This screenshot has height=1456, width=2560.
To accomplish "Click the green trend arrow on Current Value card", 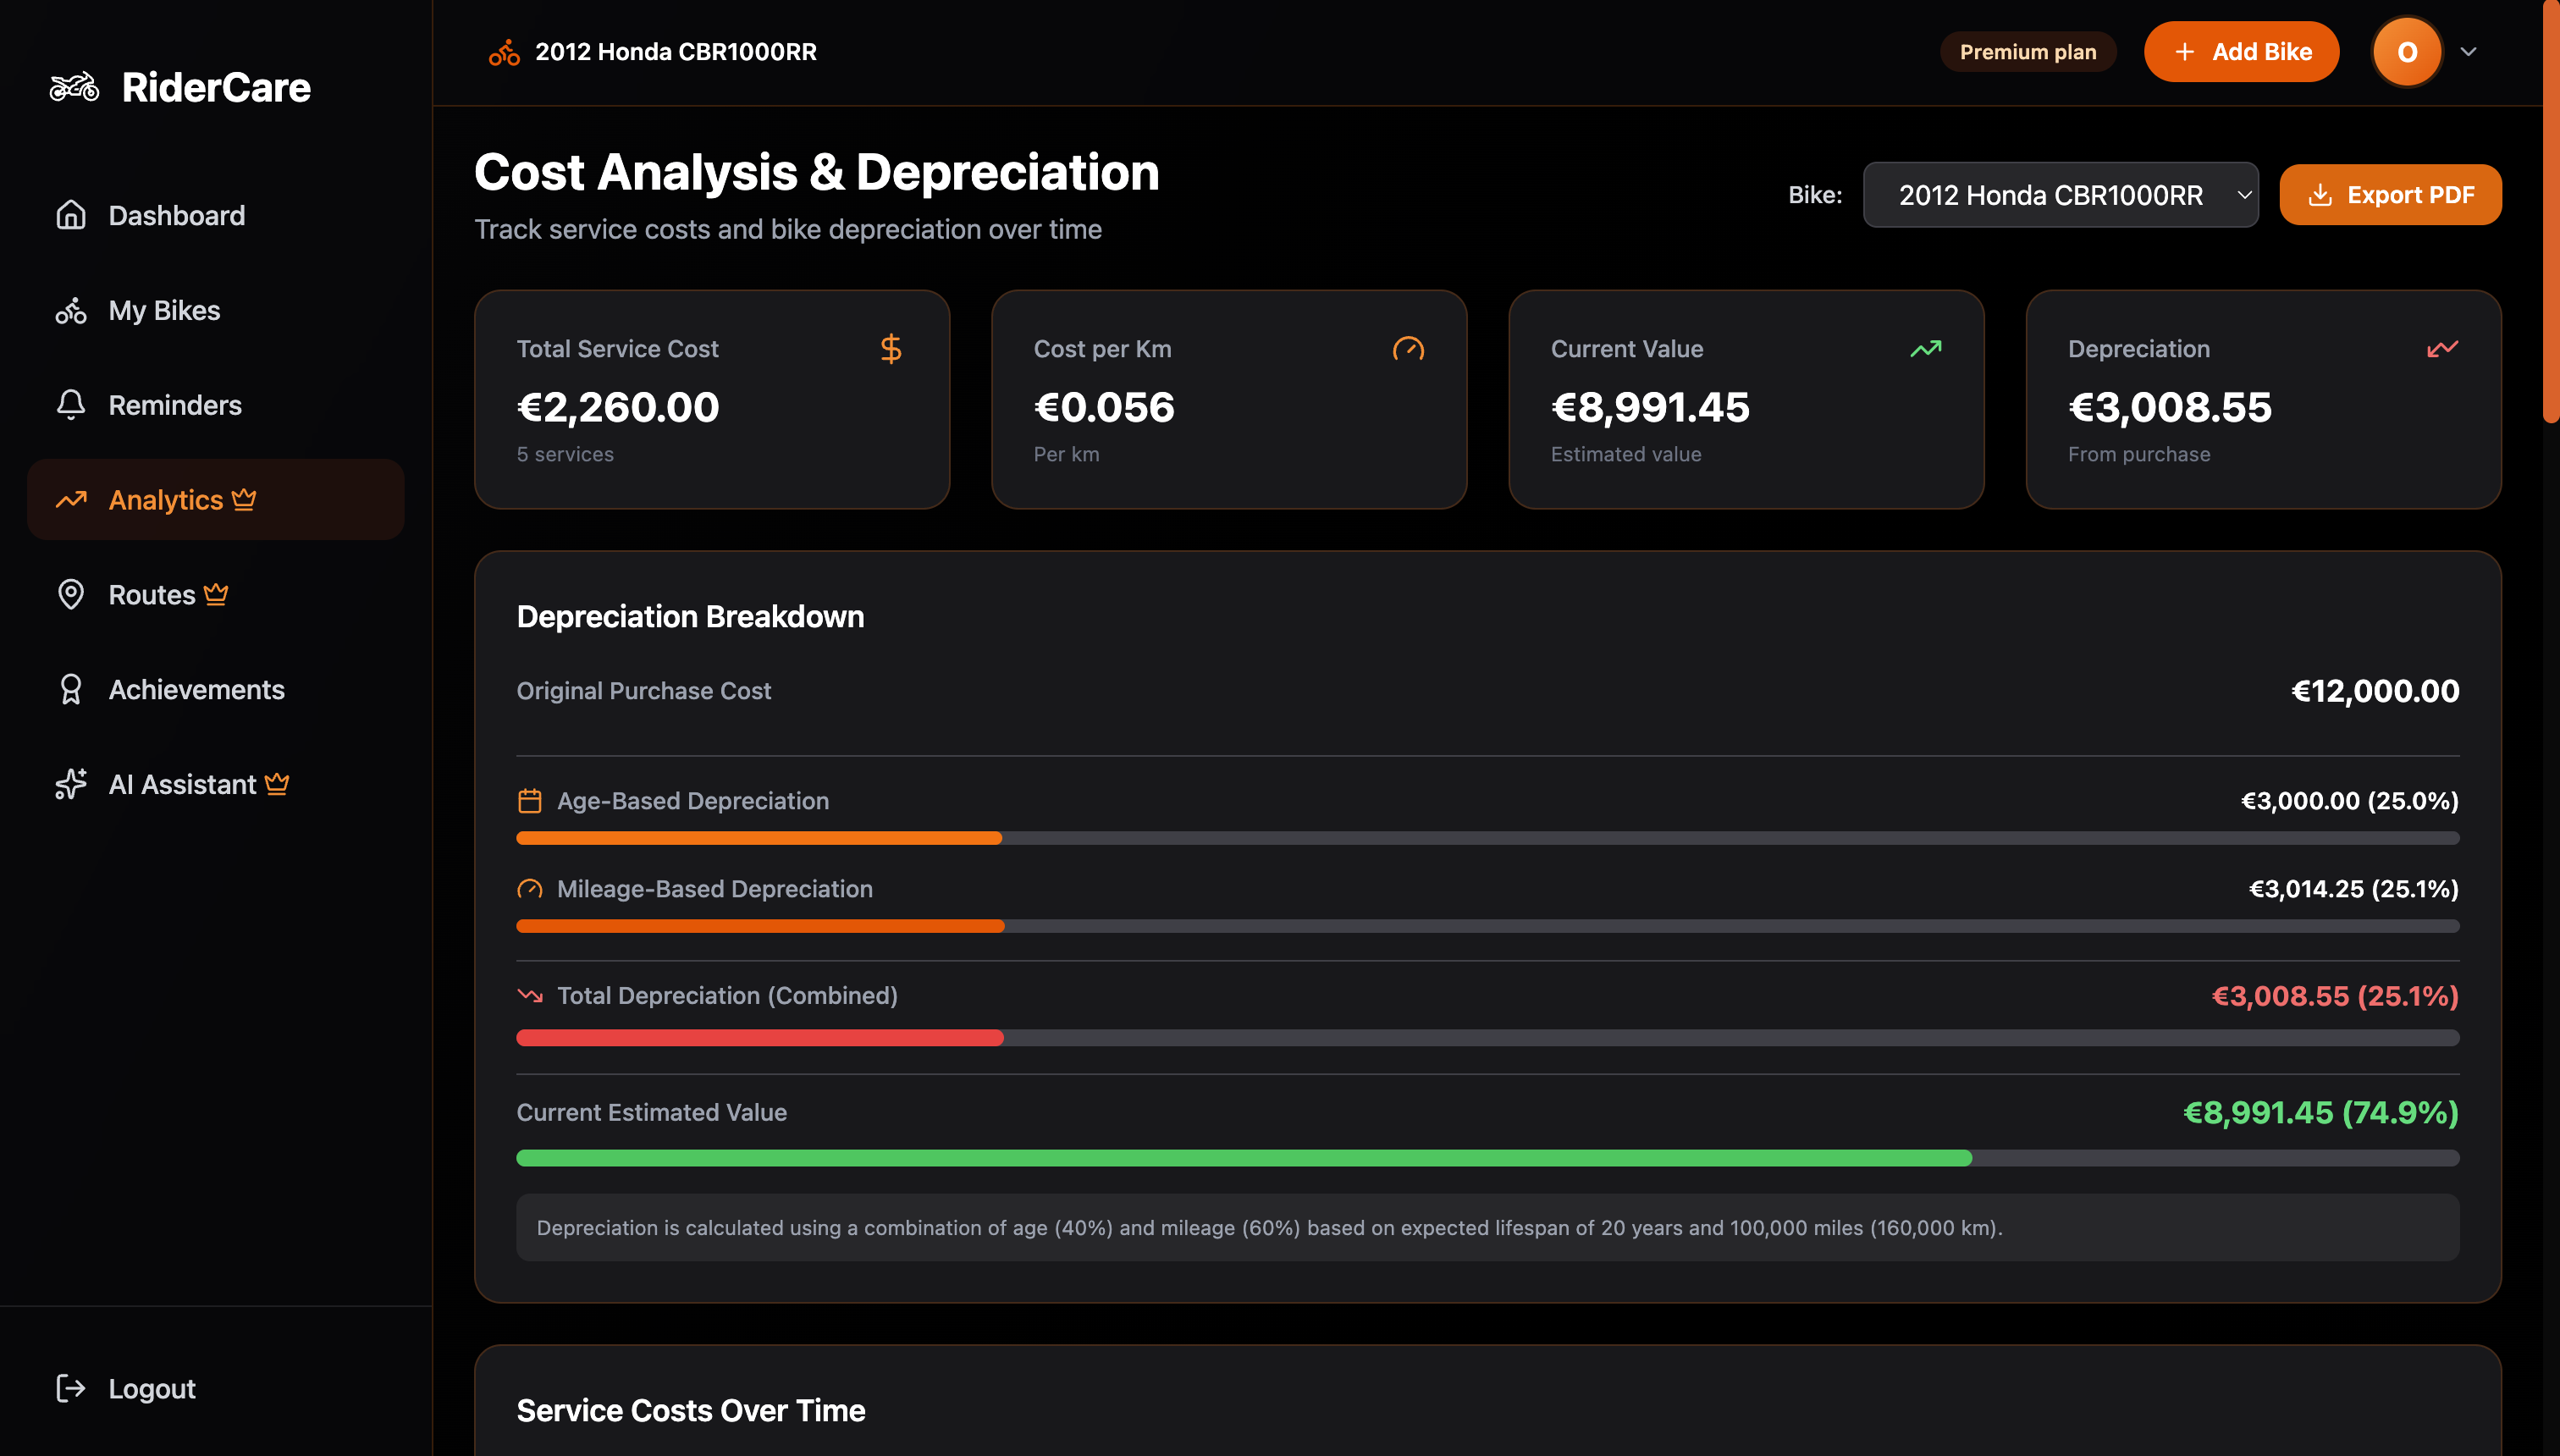I will pyautogui.click(x=1926, y=348).
